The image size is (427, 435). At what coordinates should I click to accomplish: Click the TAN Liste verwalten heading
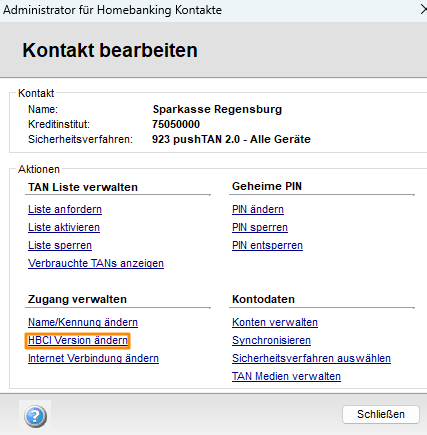pyautogui.click(x=83, y=187)
